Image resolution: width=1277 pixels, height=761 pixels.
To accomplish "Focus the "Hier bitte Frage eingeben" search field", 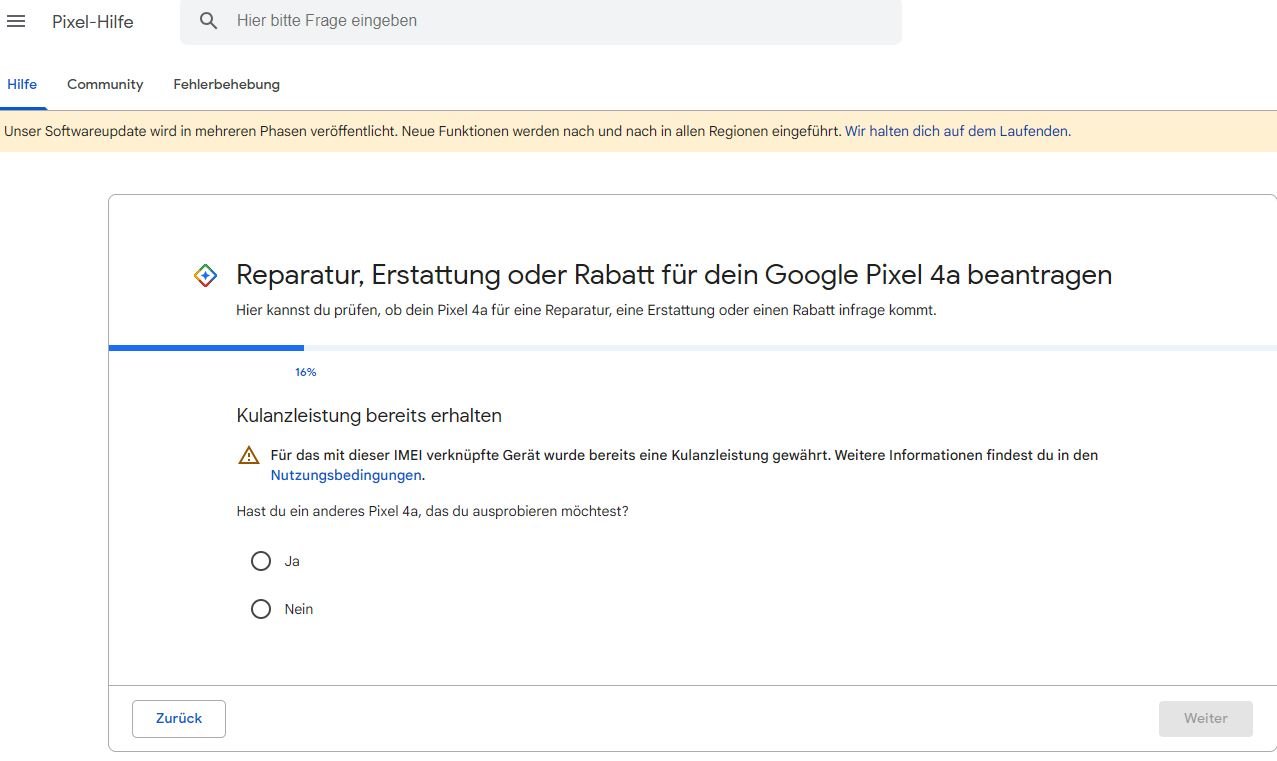I will pyautogui.click(x=560, y=21).
